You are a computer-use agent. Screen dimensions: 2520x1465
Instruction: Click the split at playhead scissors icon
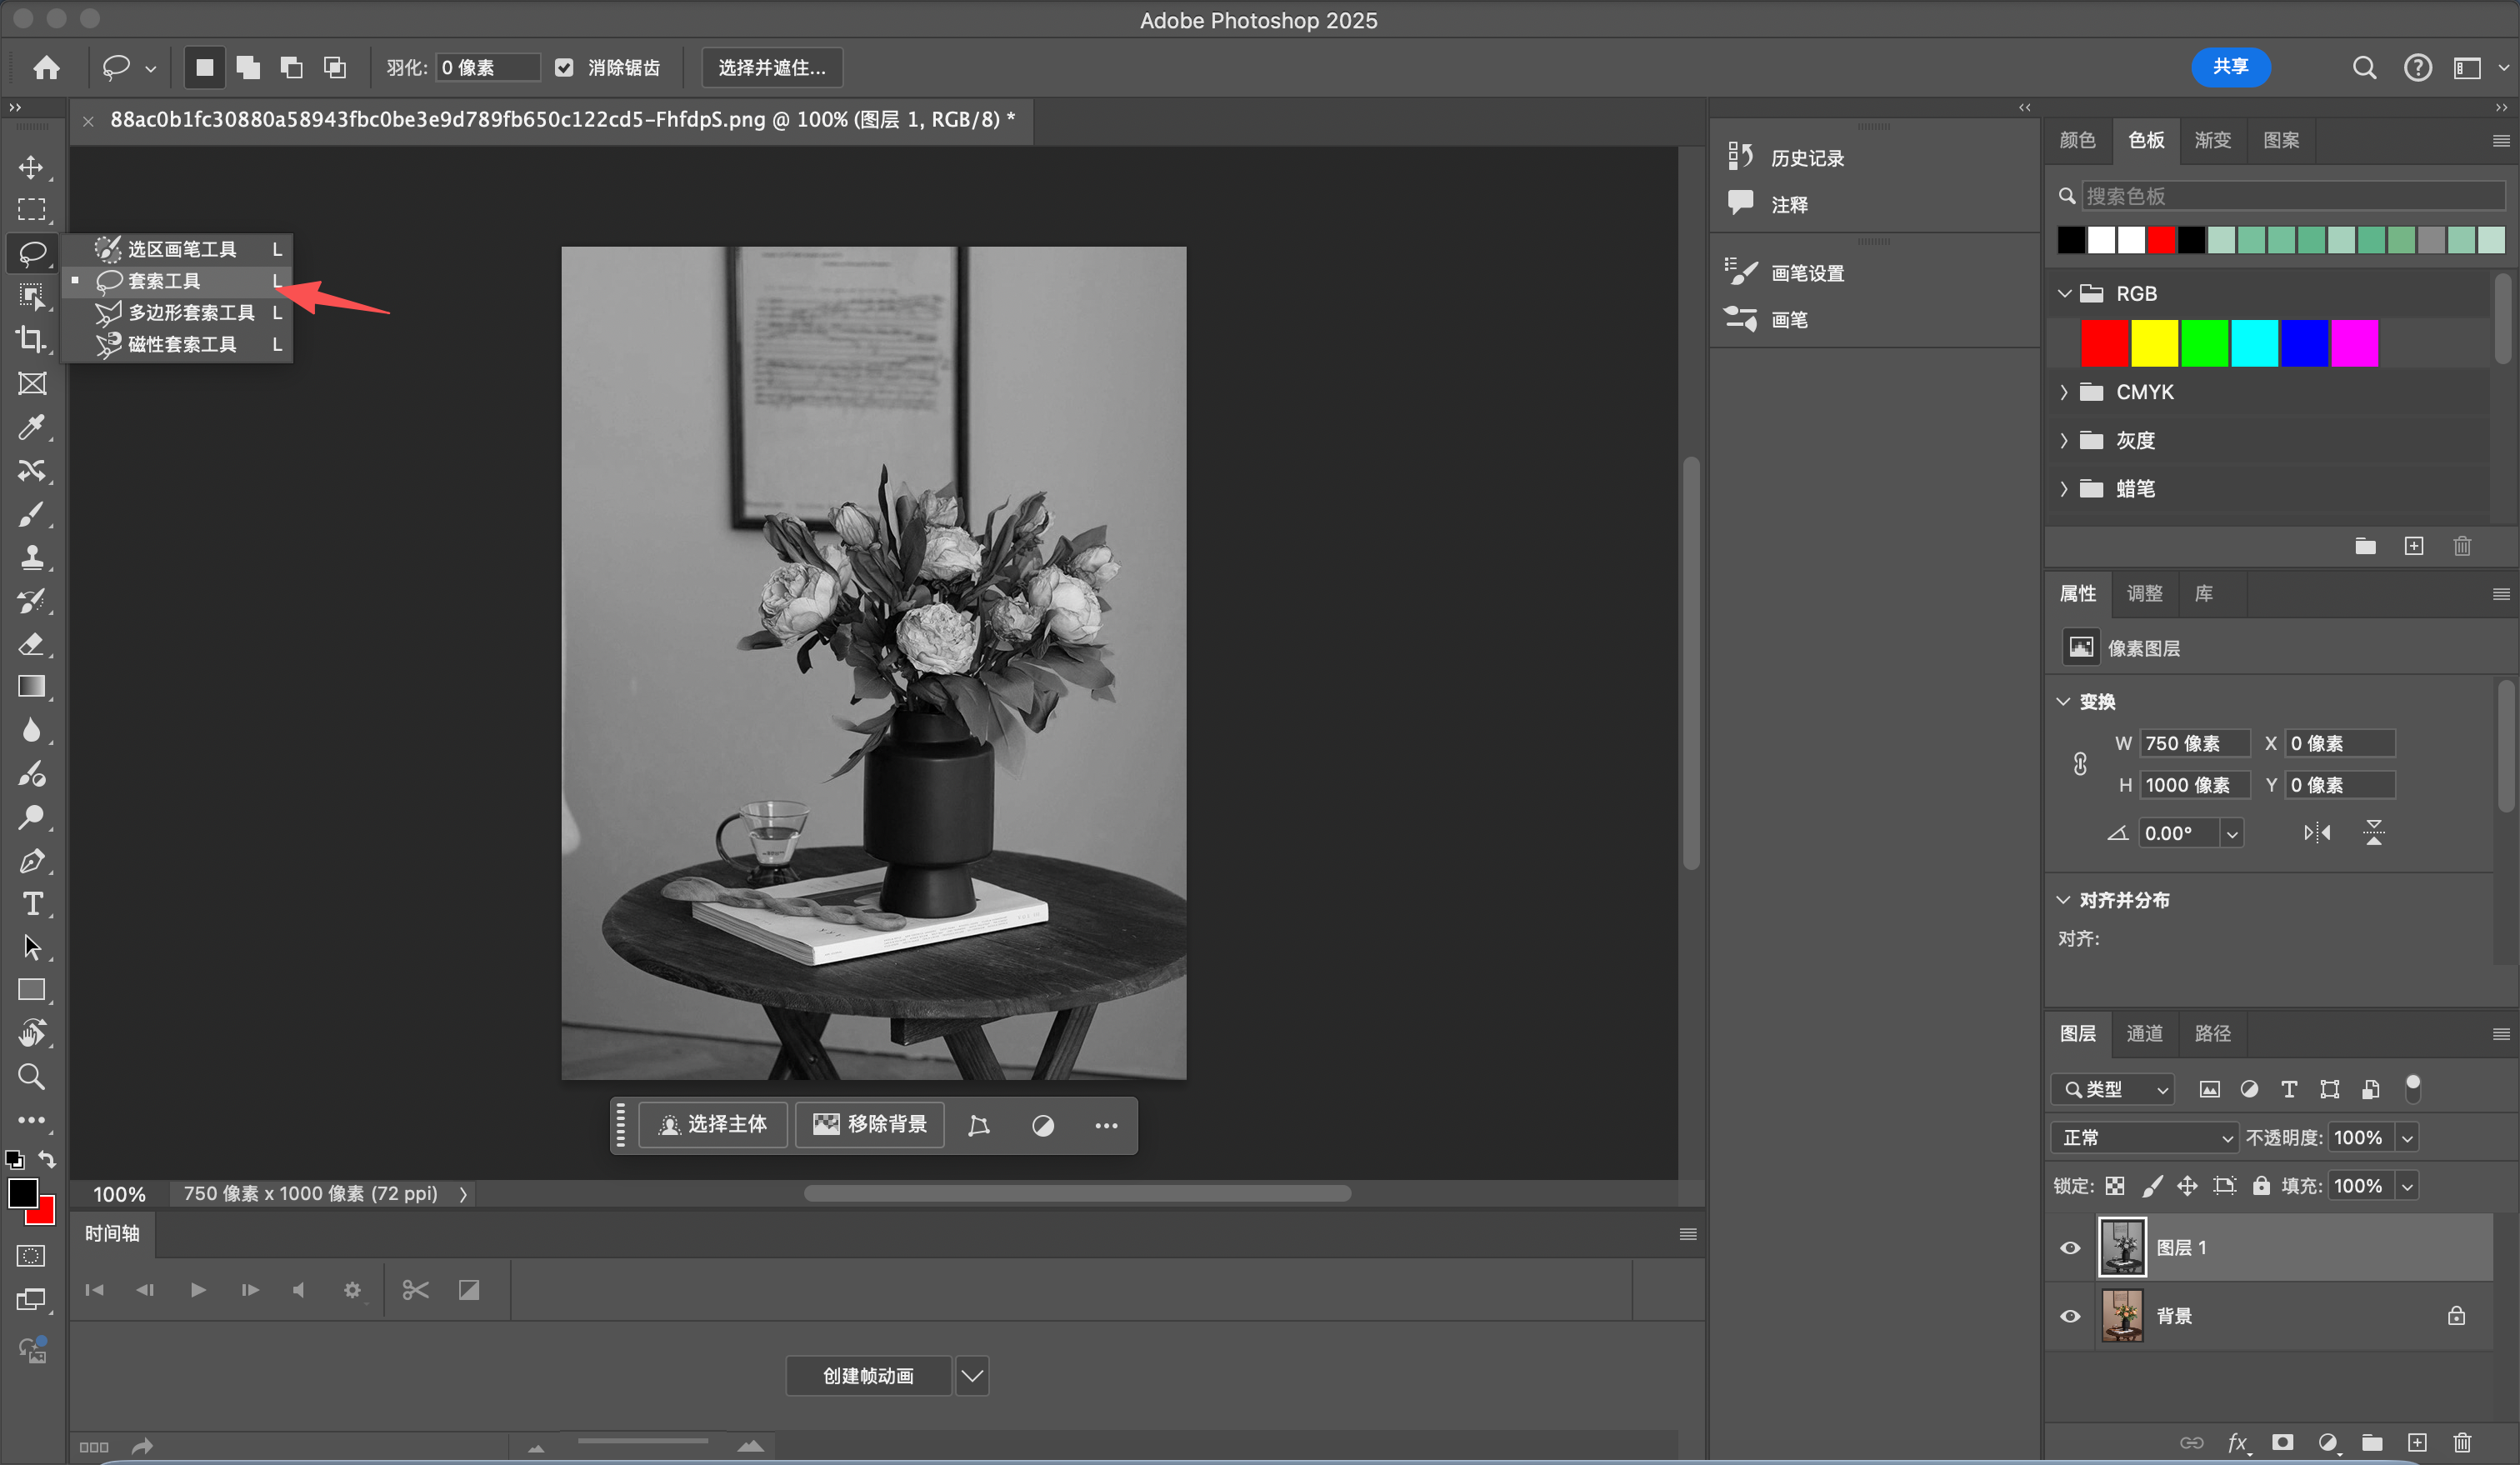pyautogui.click(x=415, y=1290)
